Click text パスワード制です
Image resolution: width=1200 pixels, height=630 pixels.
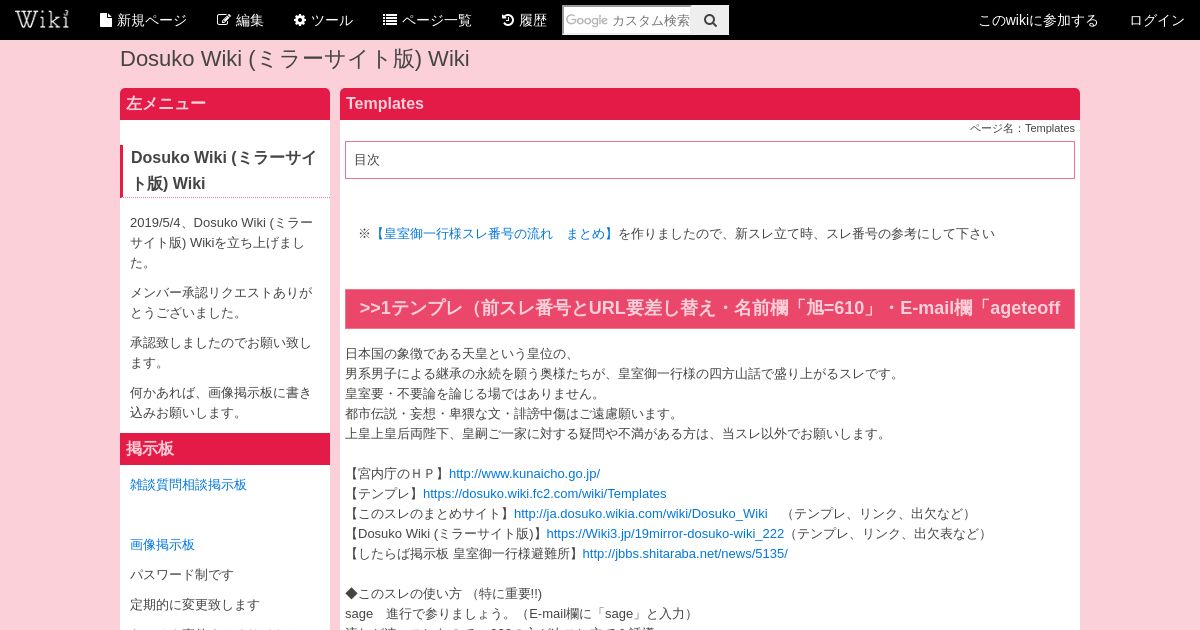pyautogui.click(x=182, y=575)
